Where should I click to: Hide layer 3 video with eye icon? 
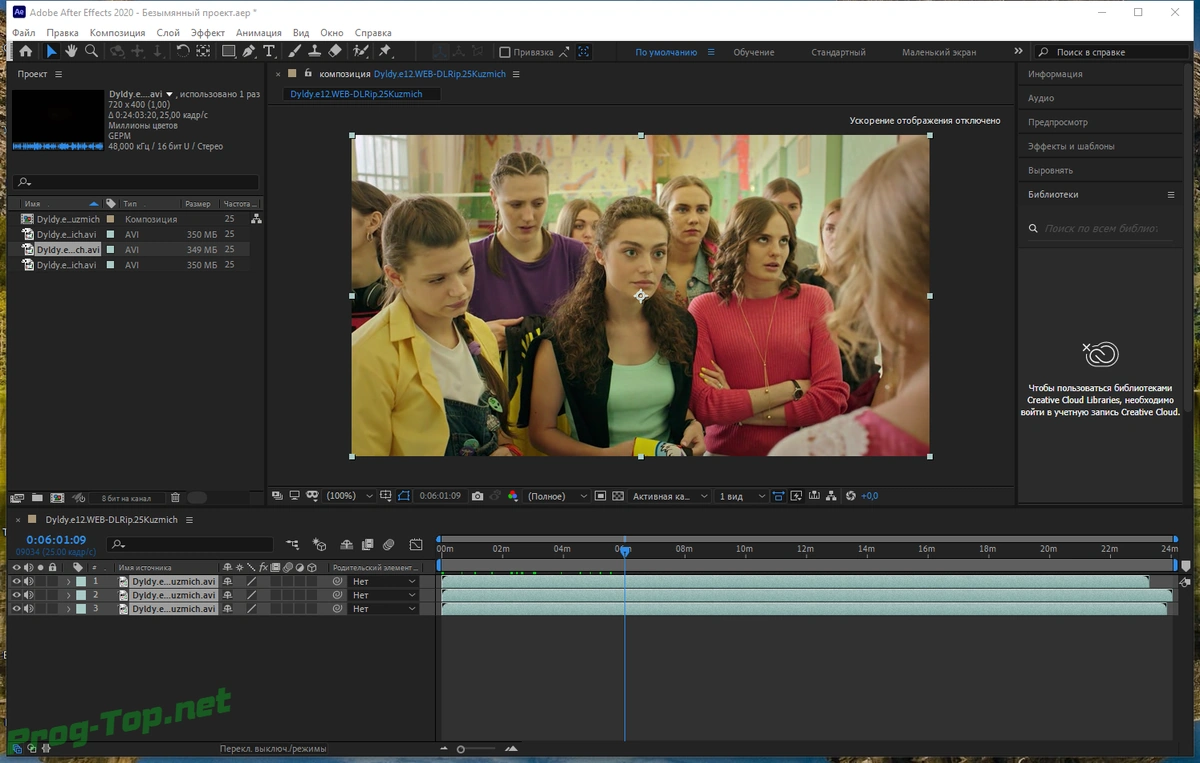click(x=16, y=608)
